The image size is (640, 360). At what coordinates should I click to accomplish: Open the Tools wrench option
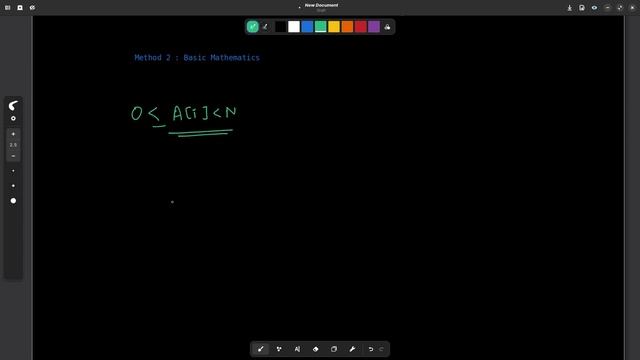point(352,349)
